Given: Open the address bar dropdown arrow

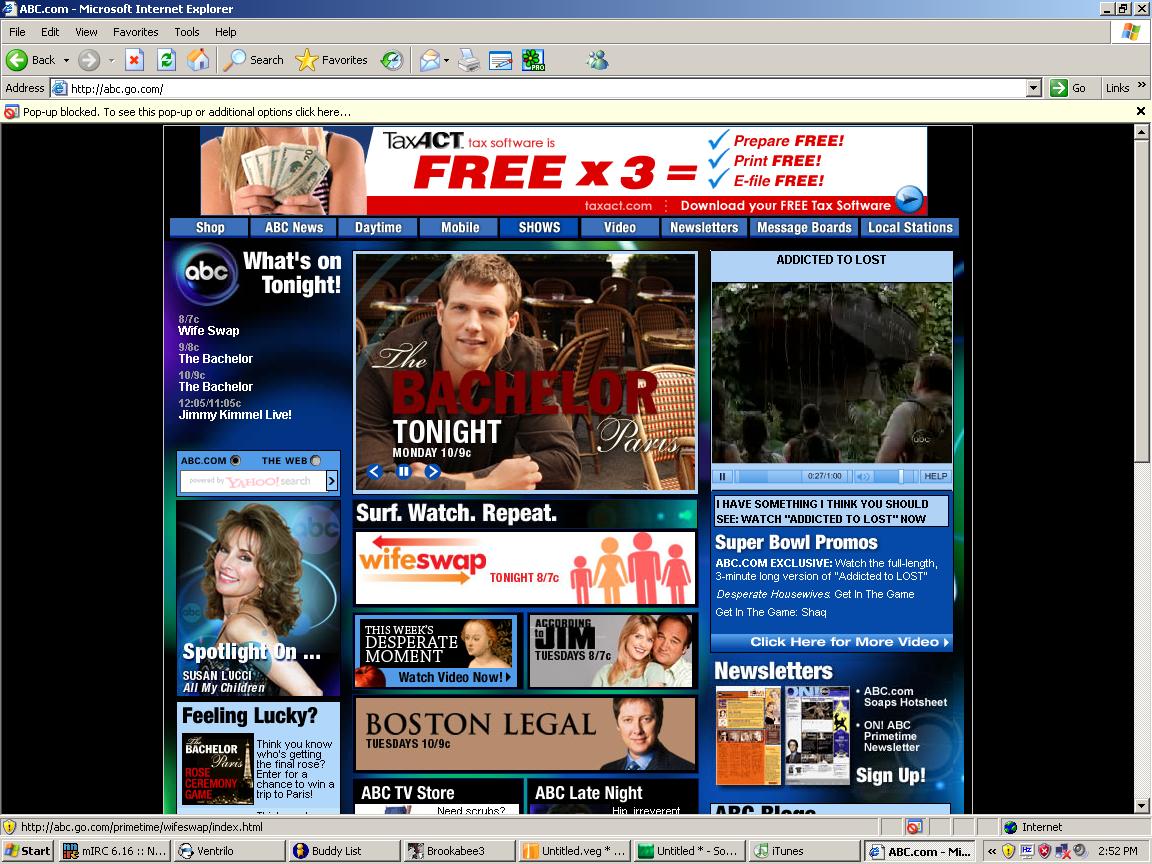Looking at the screenshot, I should [x=1034, y=88].
